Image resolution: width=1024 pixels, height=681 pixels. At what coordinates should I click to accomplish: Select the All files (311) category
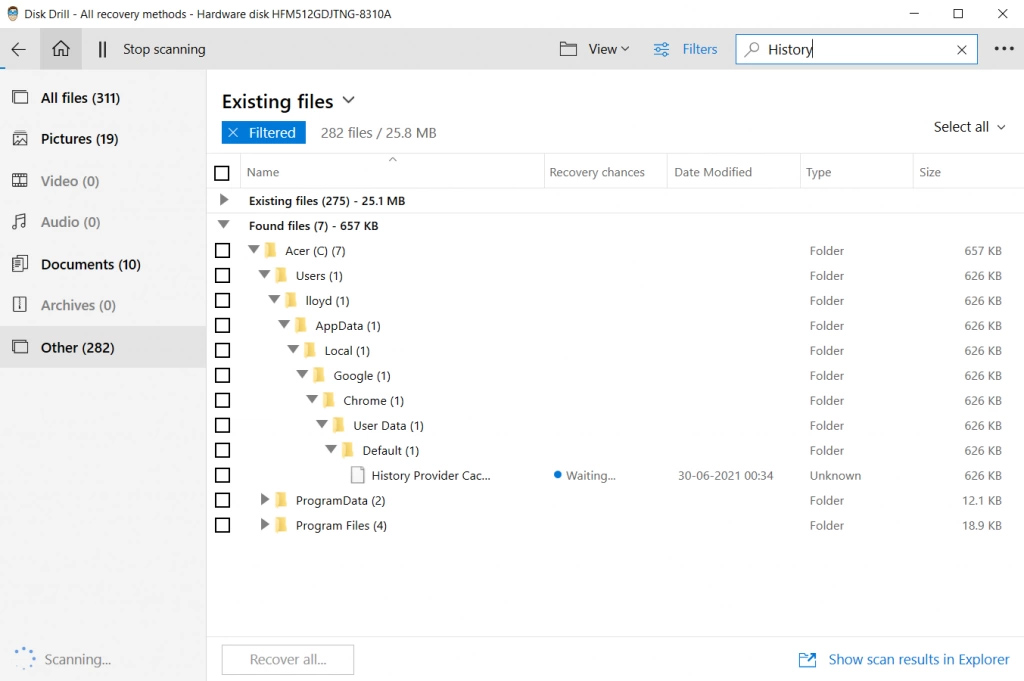(103, 98)
